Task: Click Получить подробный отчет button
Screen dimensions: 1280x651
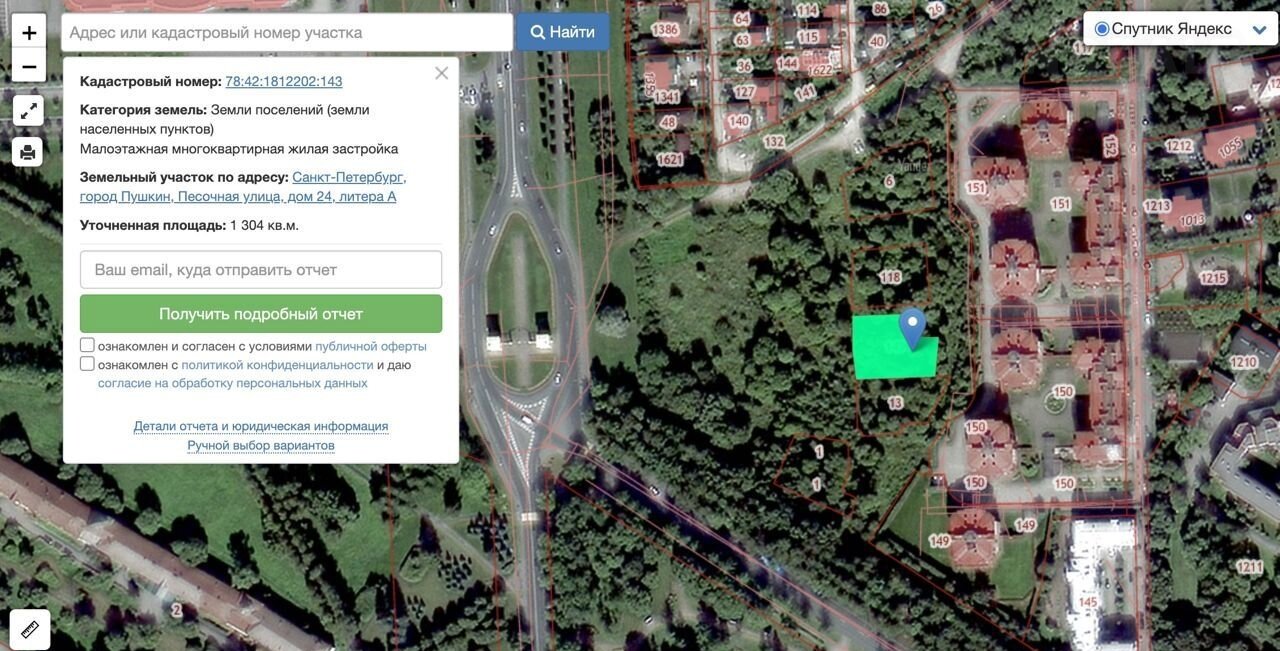Action: click(261, 314)
